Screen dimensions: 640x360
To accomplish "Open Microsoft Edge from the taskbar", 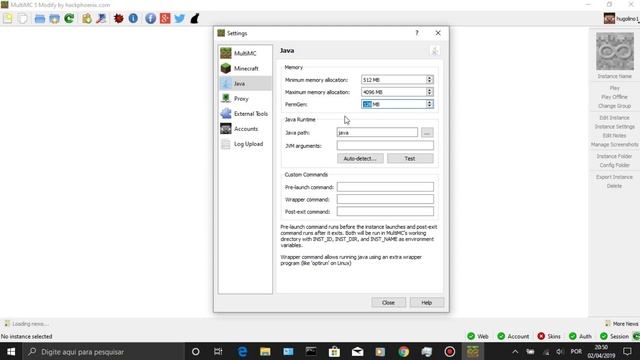I will coord(242,351).
